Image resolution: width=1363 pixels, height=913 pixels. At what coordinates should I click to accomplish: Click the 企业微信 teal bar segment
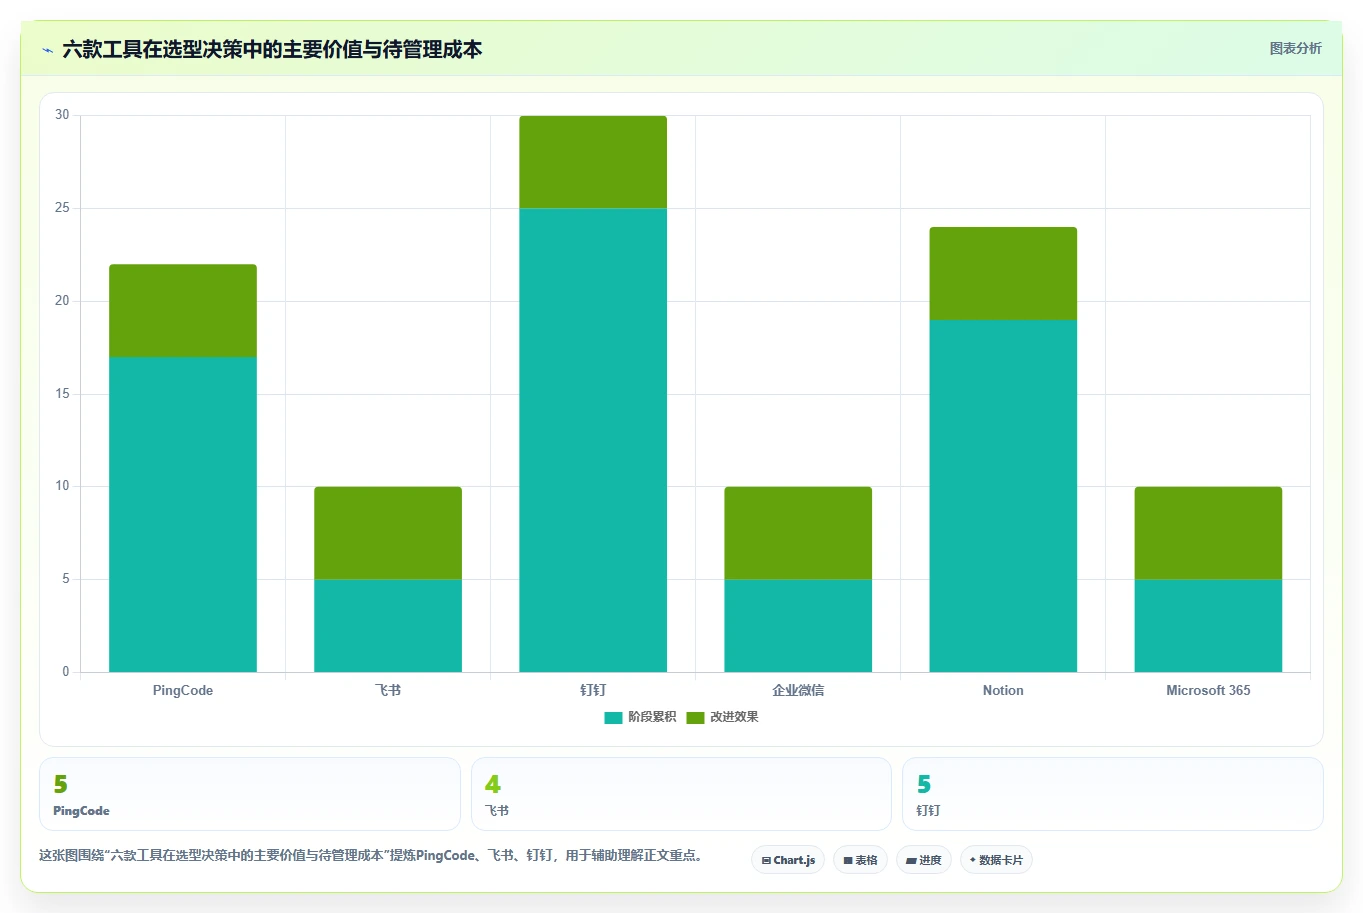(798, 626)
